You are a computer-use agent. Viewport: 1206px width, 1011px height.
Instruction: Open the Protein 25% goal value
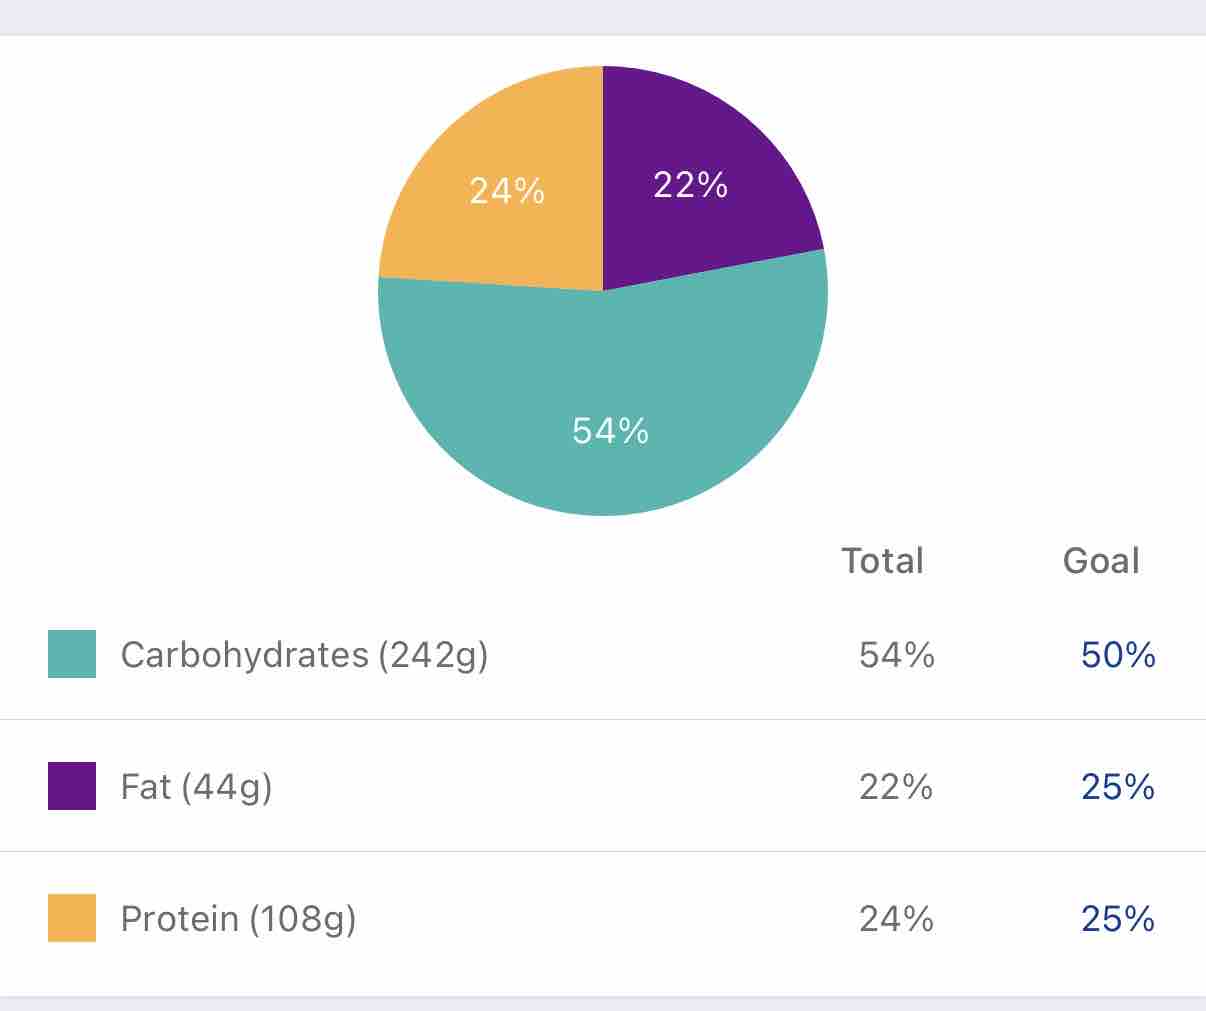point(1118,919)
